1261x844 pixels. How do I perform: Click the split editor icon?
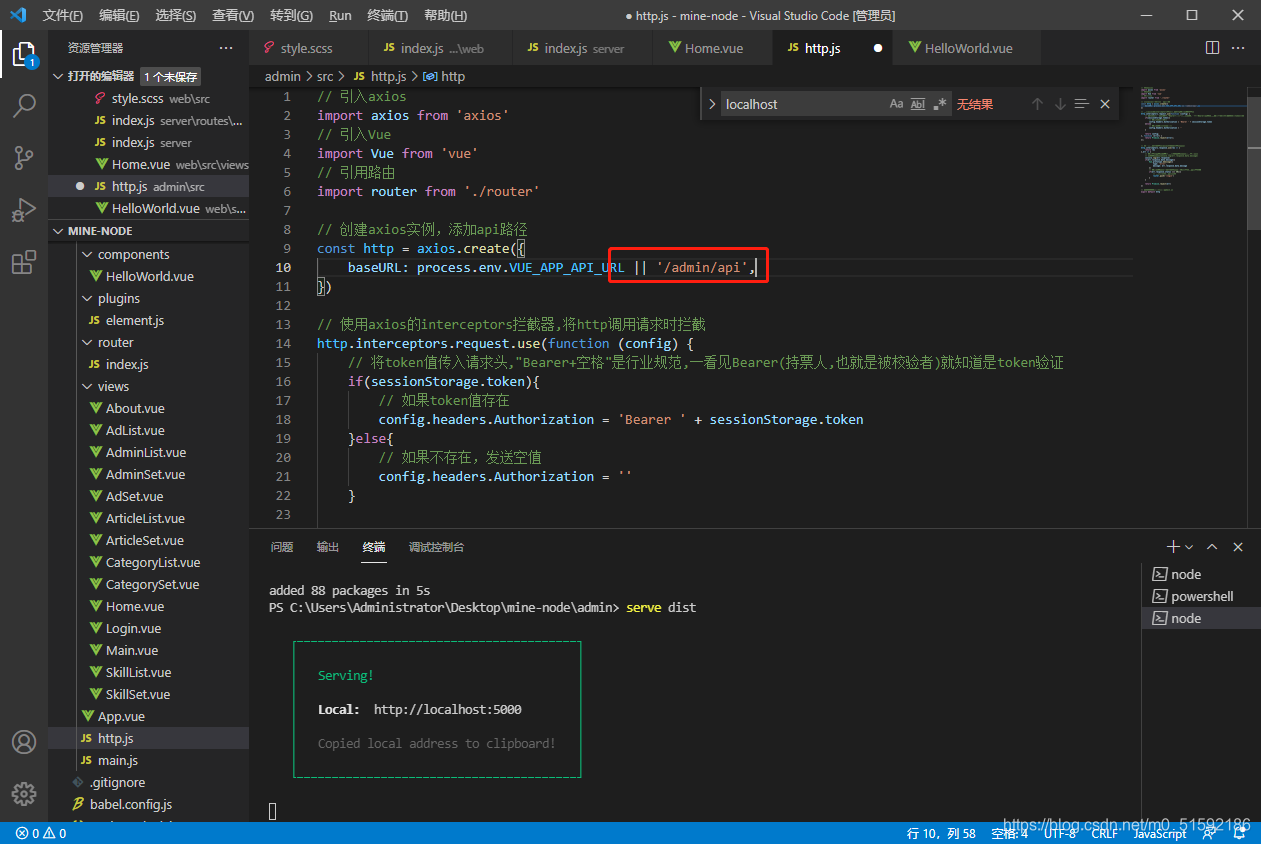pos(1212,48)
